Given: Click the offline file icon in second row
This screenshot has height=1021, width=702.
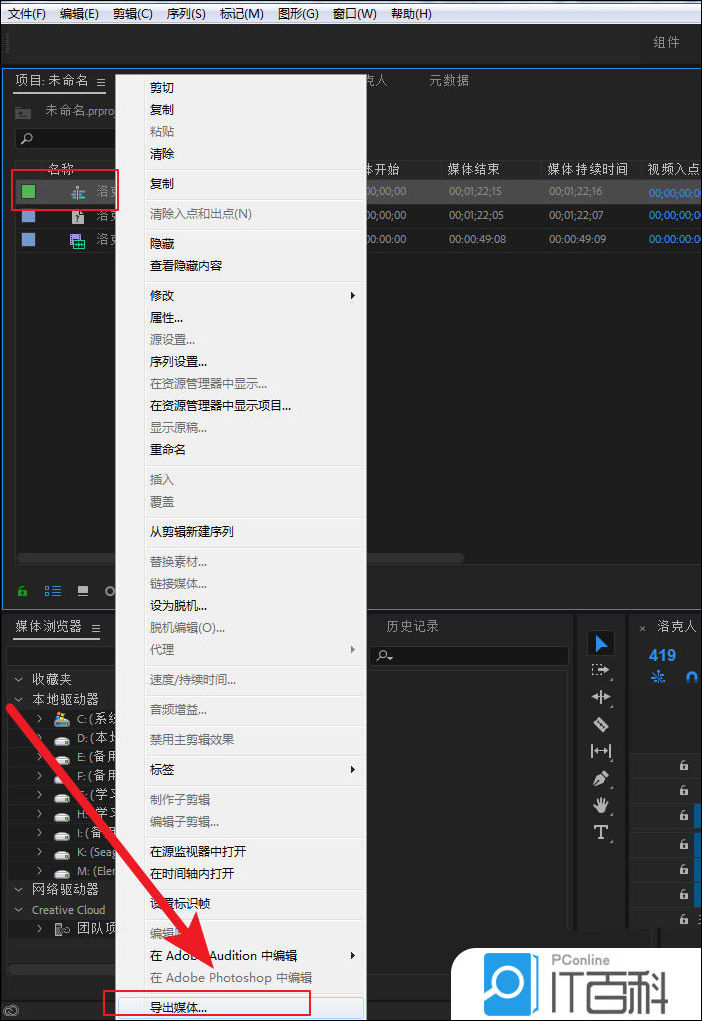Looking at the screenshot, I should coord(77,216).
